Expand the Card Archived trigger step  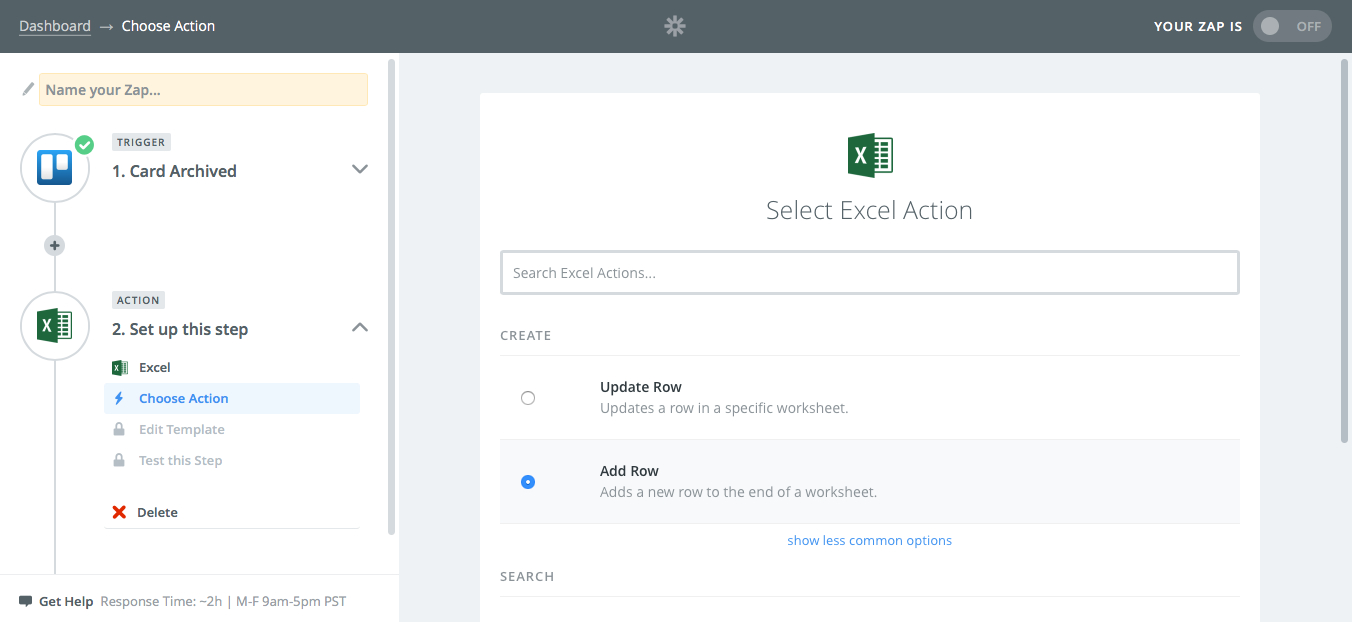pos(359,169)
